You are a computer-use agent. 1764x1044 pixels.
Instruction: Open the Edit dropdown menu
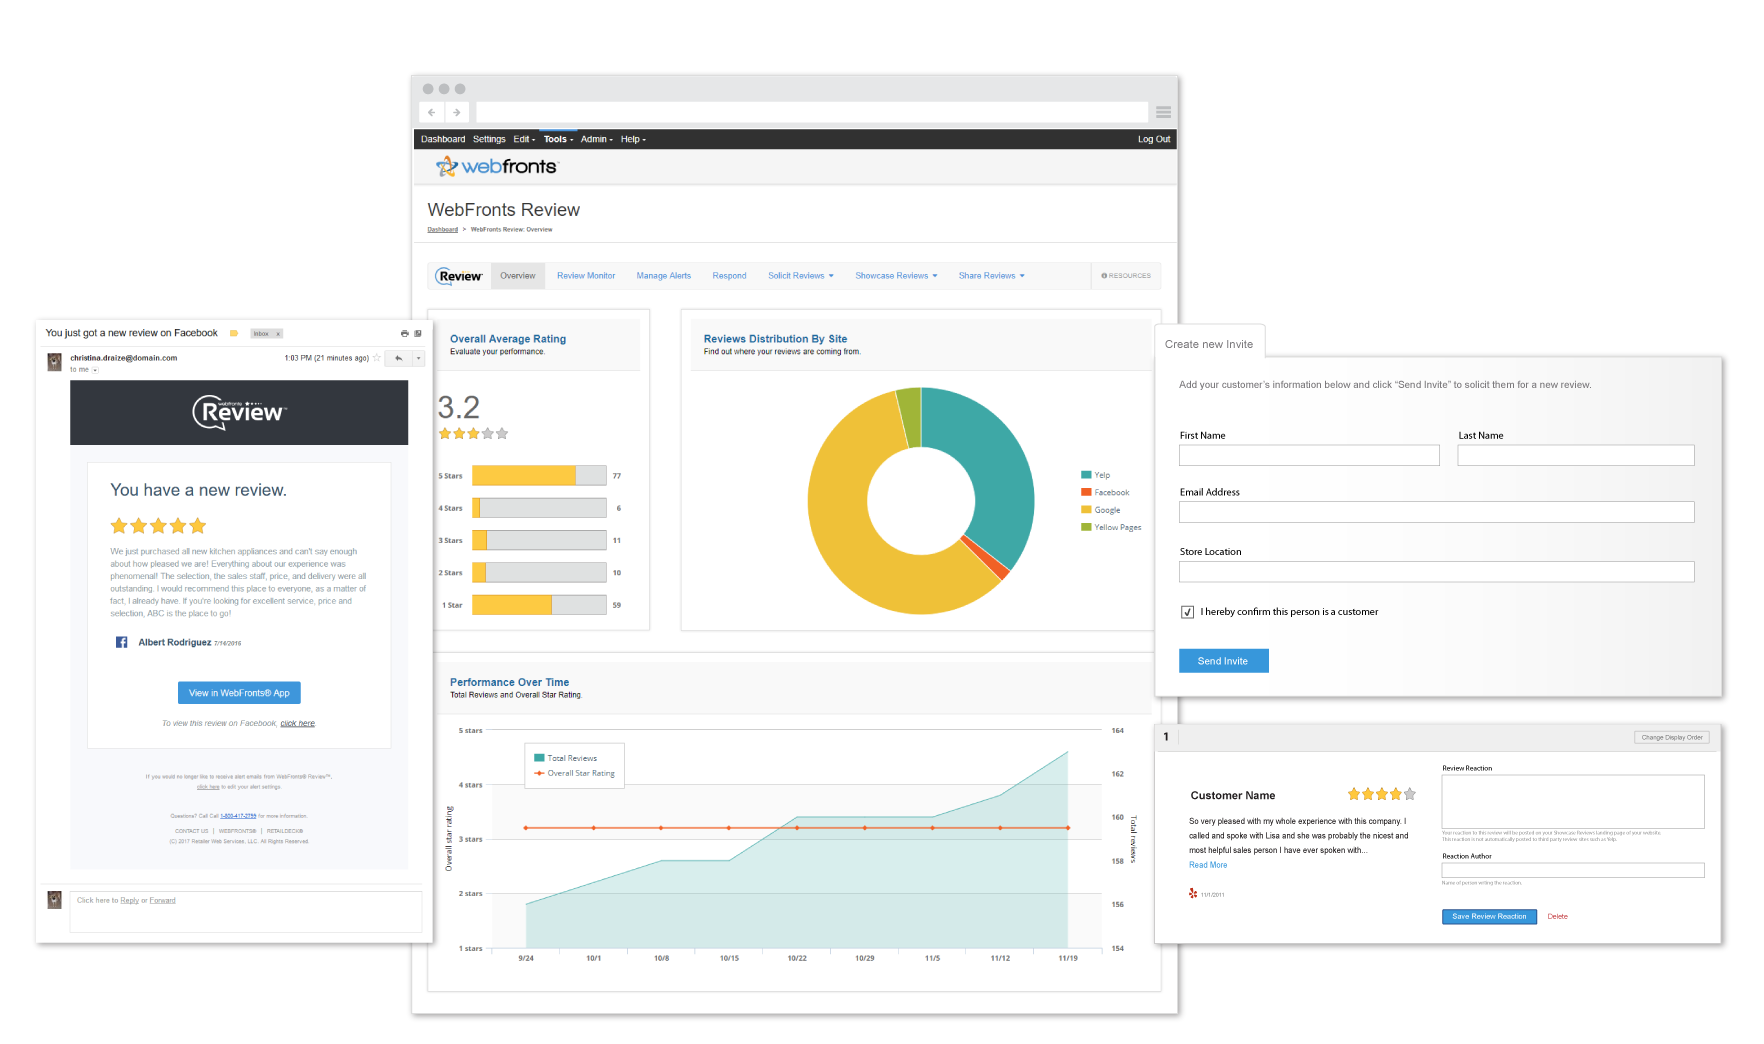click(524, 139)
